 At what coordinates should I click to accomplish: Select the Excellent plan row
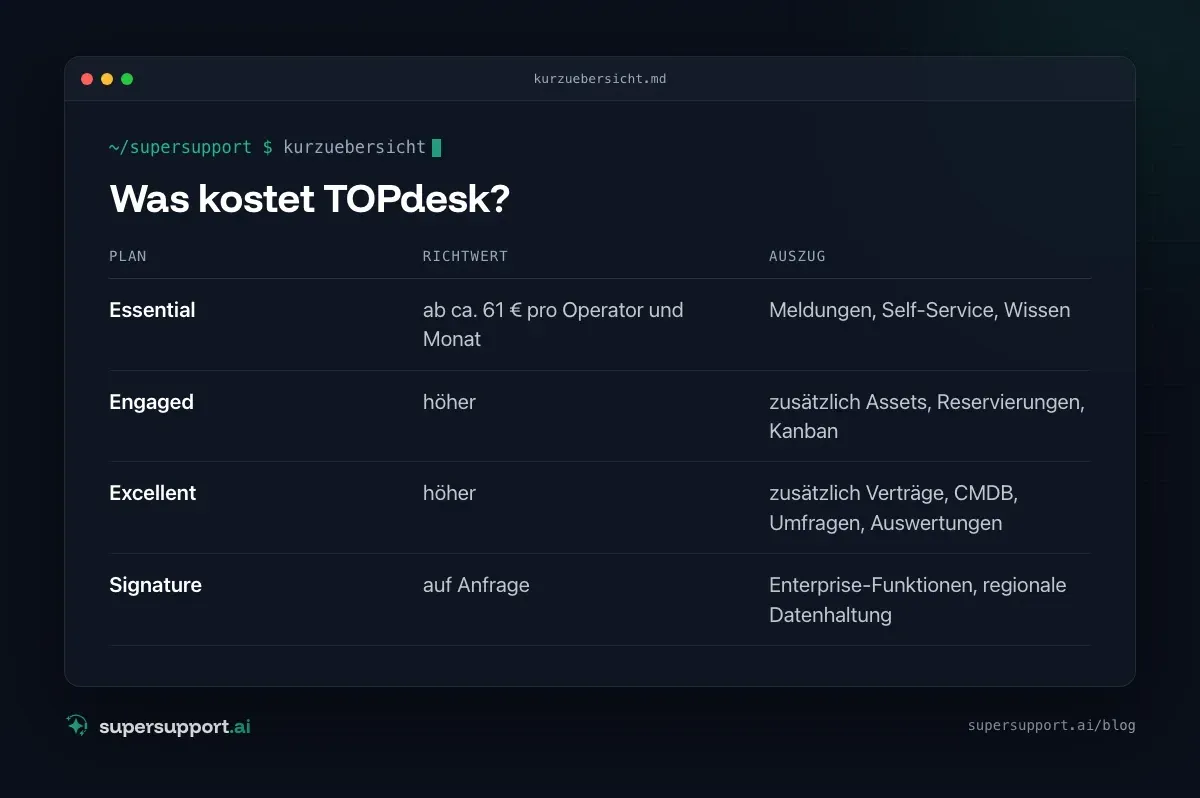click(x=600, y=508)
